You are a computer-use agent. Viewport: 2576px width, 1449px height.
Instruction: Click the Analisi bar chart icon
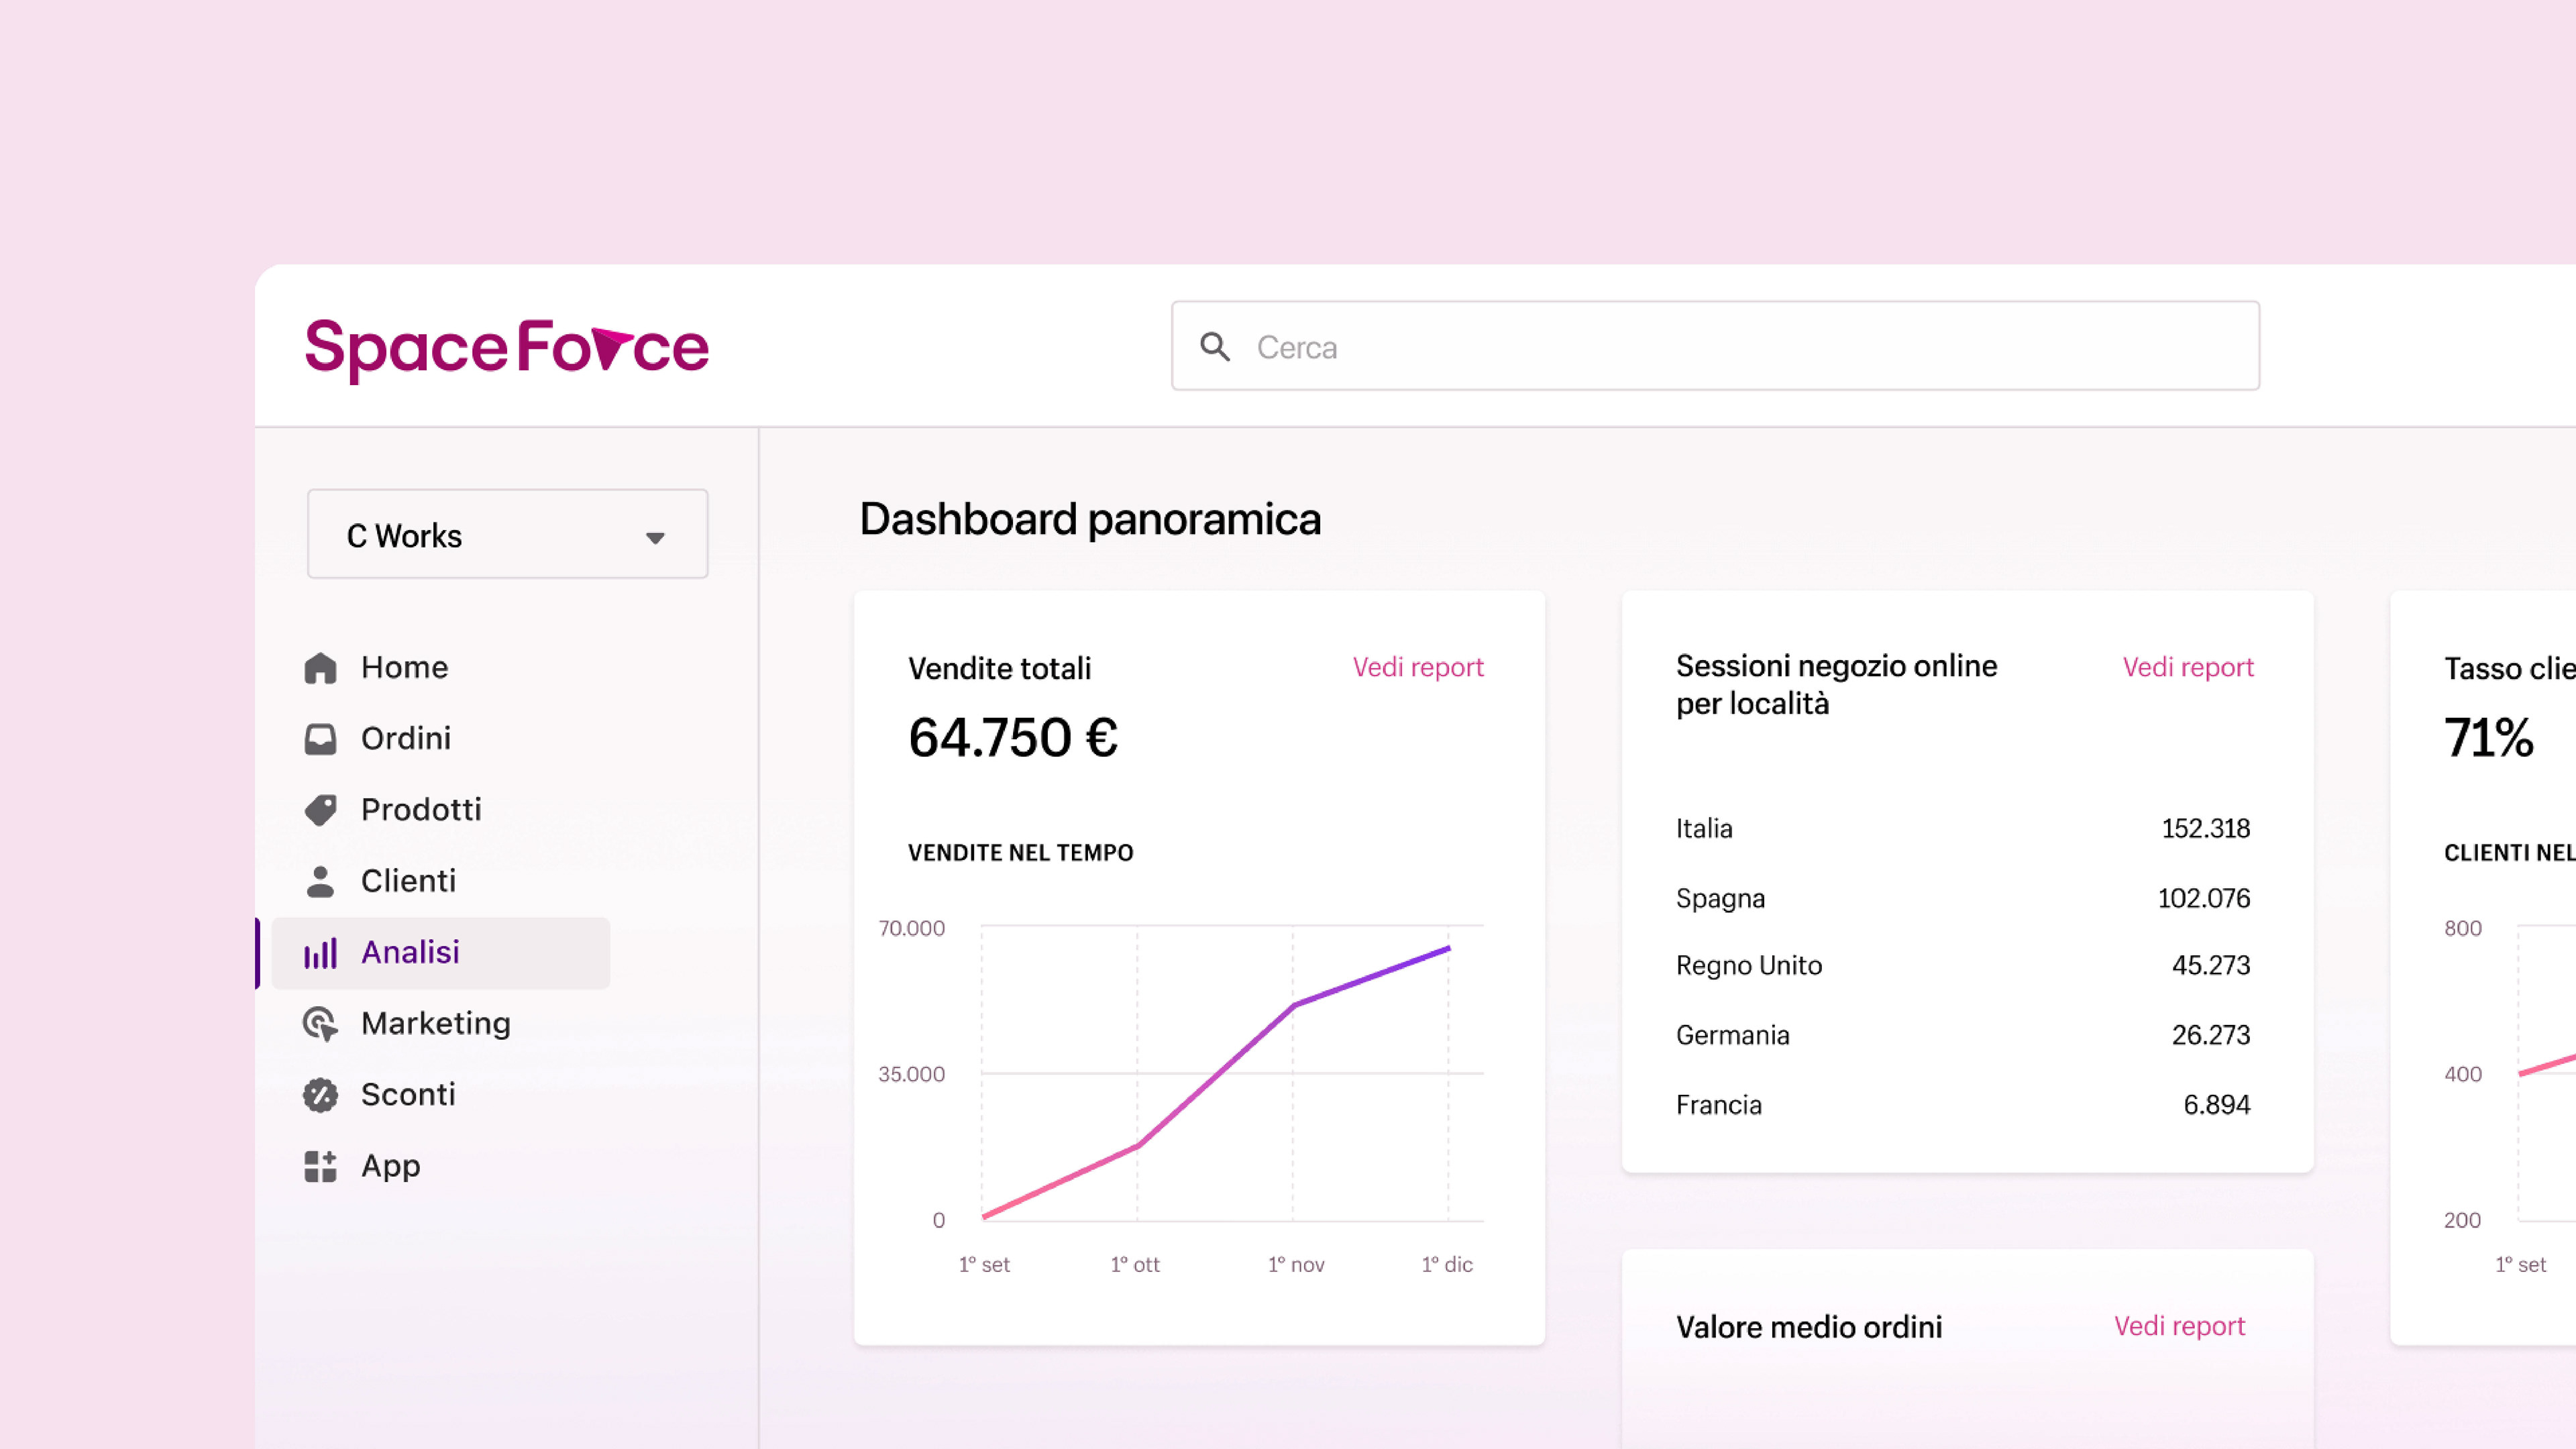320,953
